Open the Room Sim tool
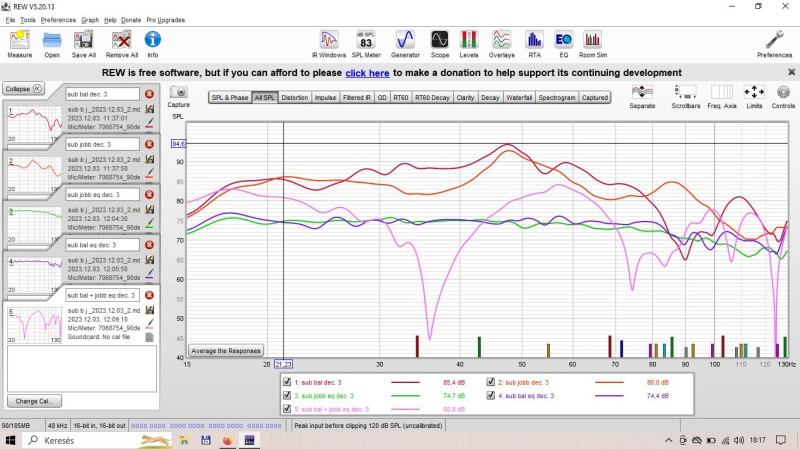This screenshot has width=800, height=449. pyautogui.click(x=593, y=44)
